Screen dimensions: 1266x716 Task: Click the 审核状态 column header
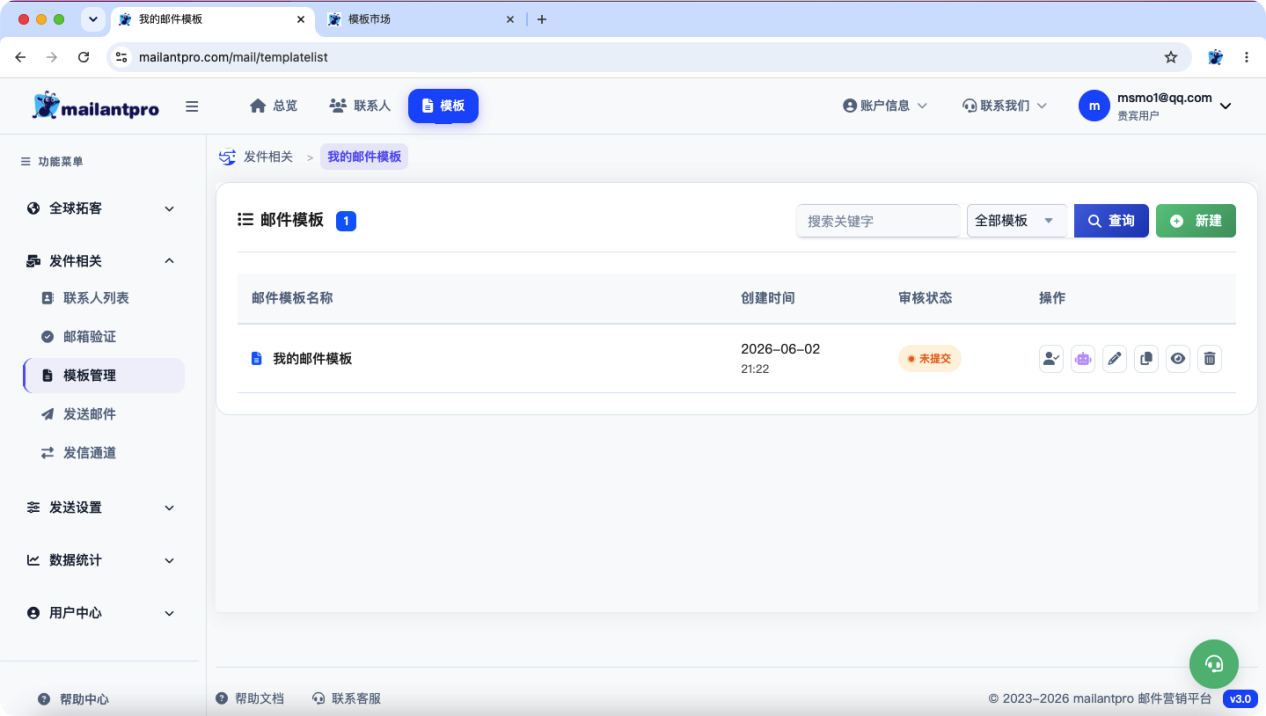tap(925, 298)
